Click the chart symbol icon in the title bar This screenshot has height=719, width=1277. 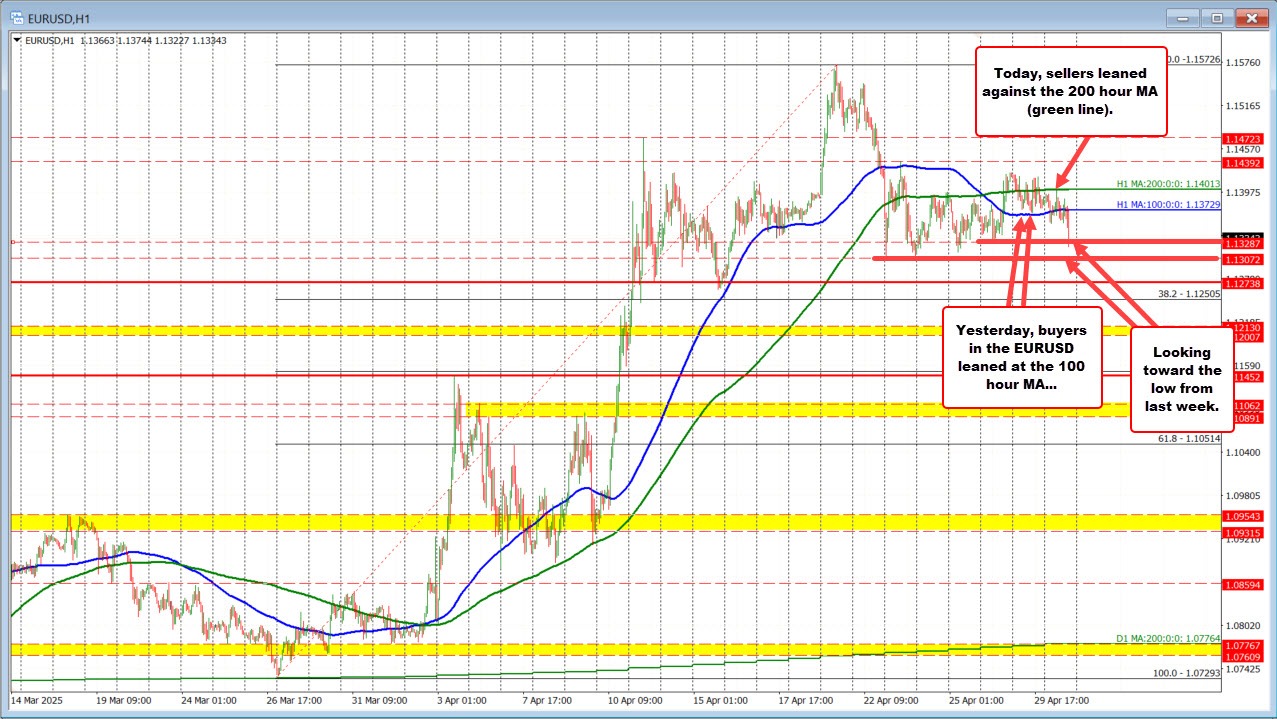pos(17,17)
